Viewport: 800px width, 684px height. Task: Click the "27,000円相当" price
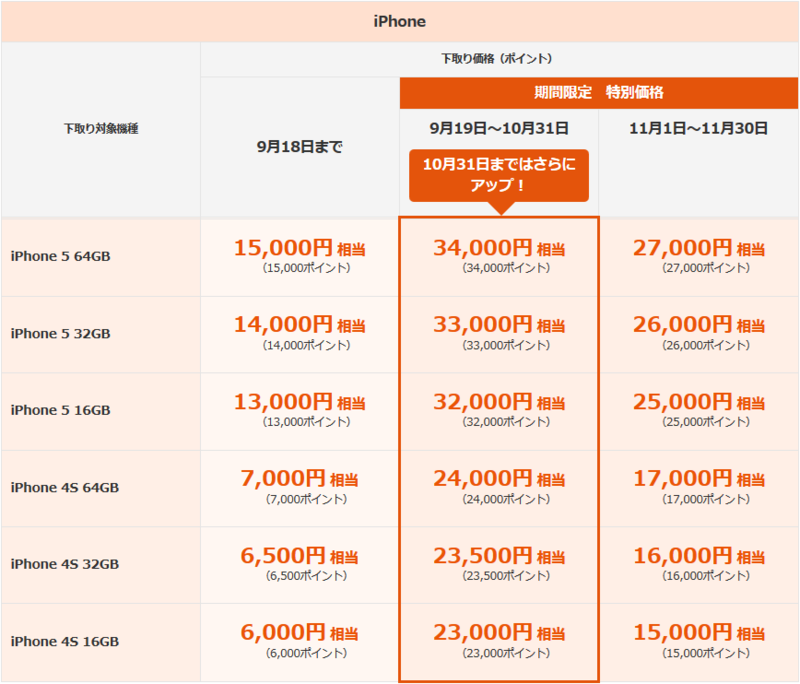coord(698,248)
